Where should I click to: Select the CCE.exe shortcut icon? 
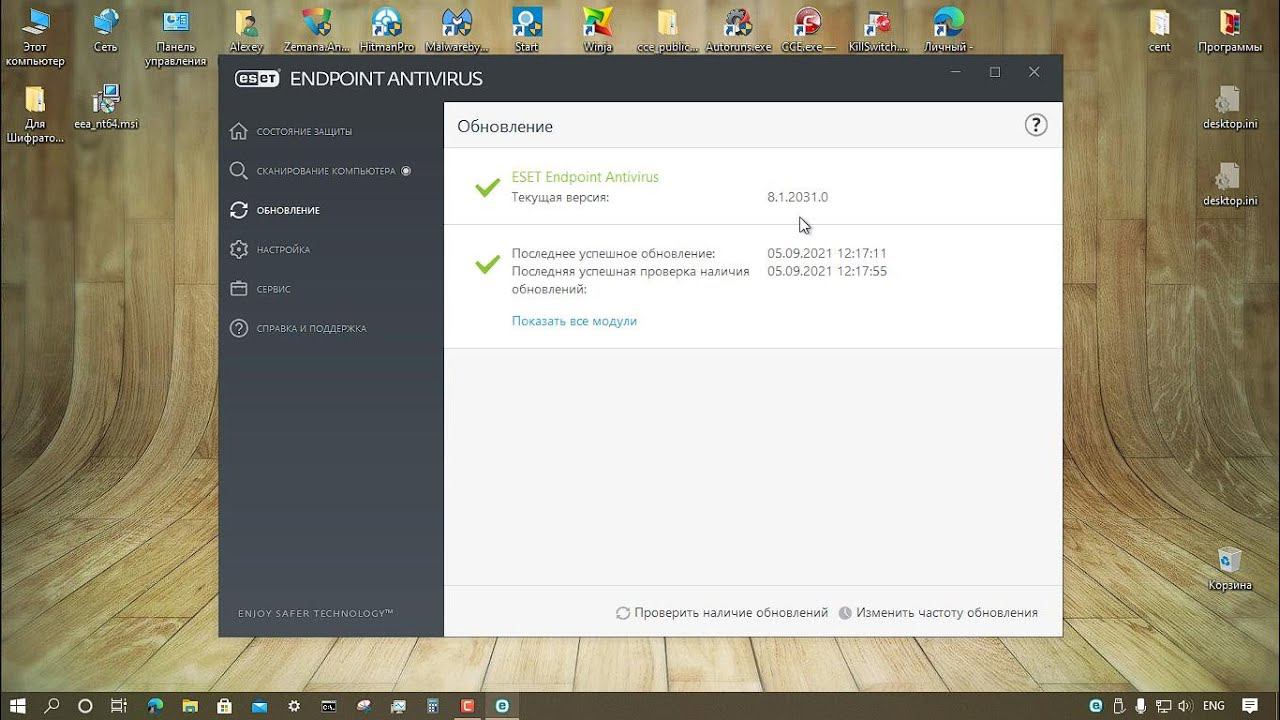807,30
